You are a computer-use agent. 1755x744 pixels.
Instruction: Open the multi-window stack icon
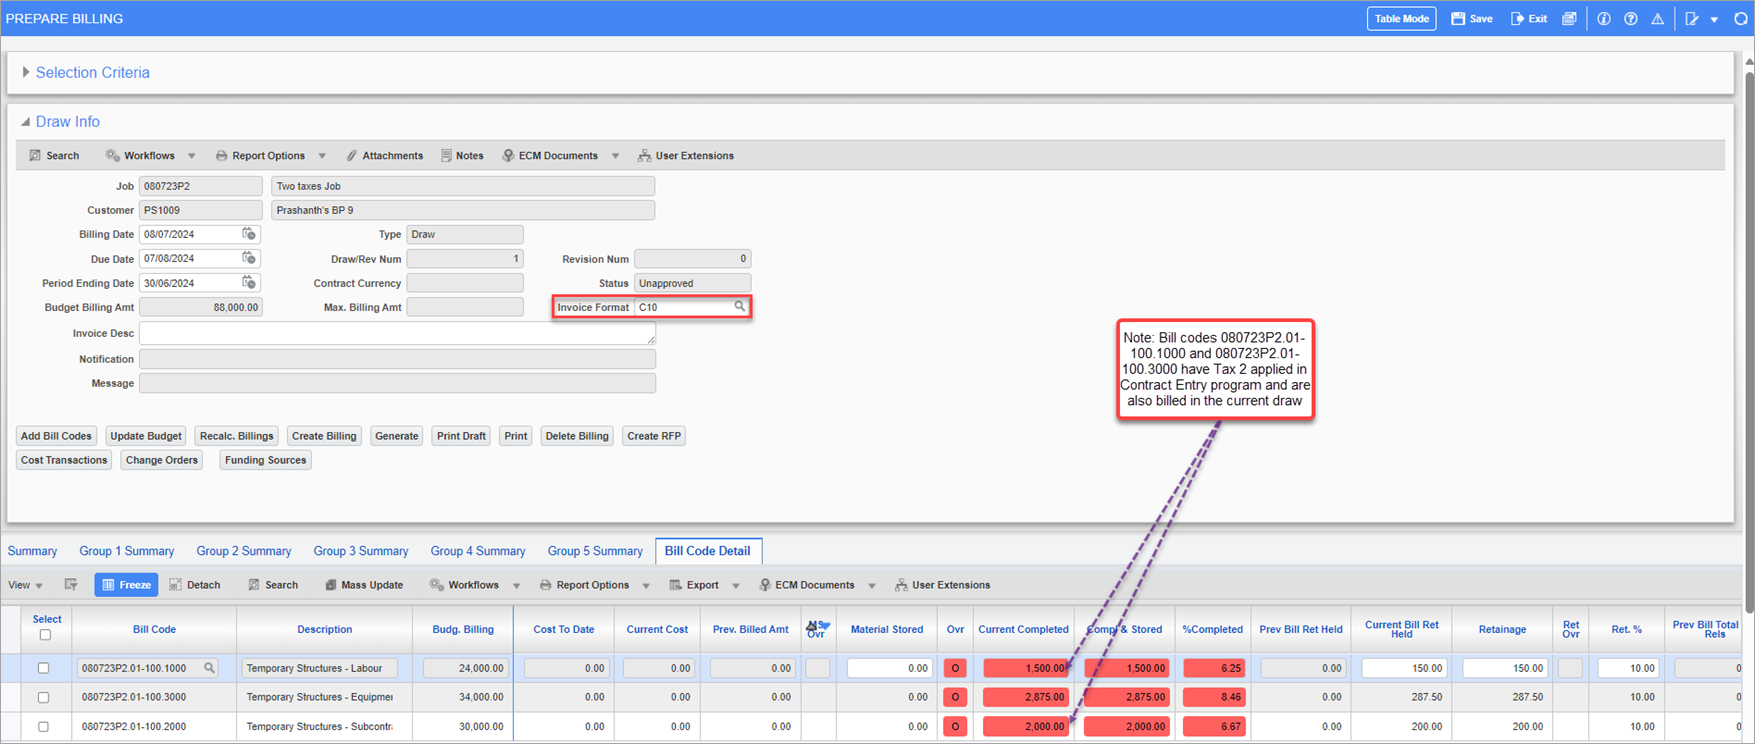point(1569,19)
